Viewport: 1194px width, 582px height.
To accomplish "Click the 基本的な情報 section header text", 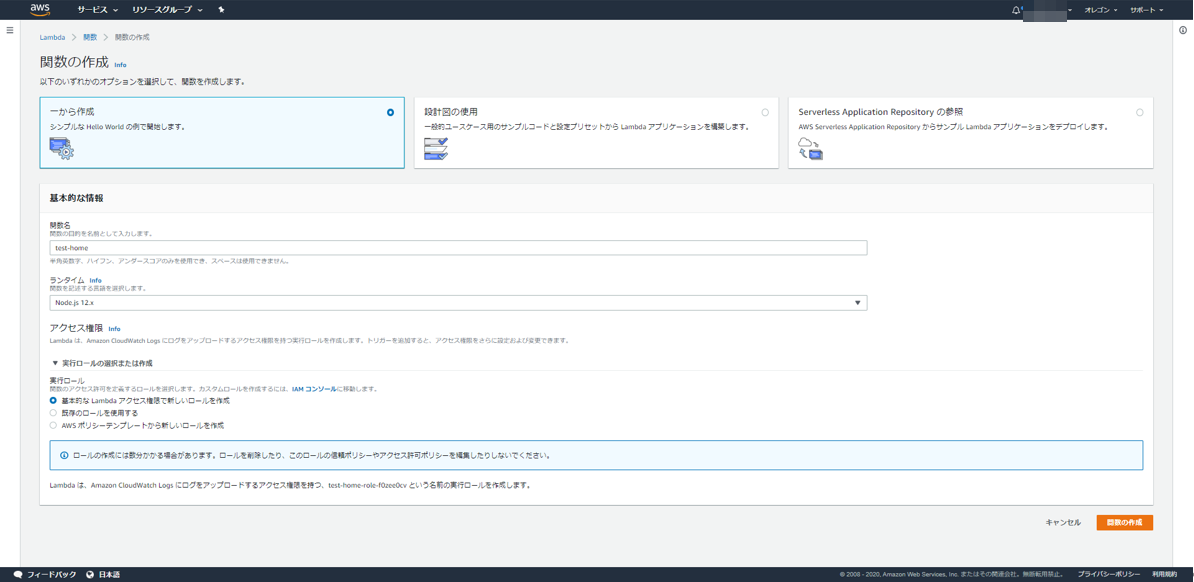I will coord(76,198).
